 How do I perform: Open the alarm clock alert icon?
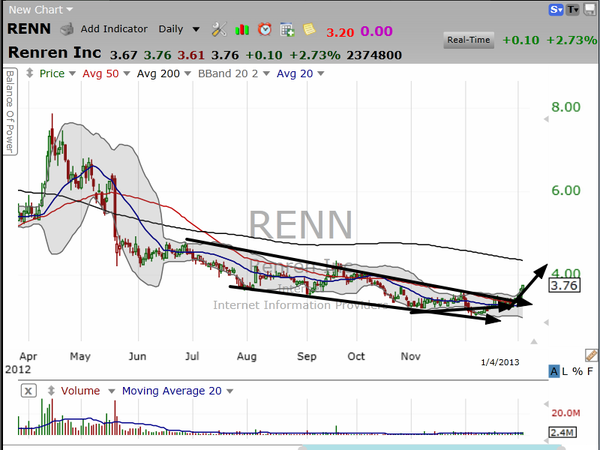click(x=264, y=29)
